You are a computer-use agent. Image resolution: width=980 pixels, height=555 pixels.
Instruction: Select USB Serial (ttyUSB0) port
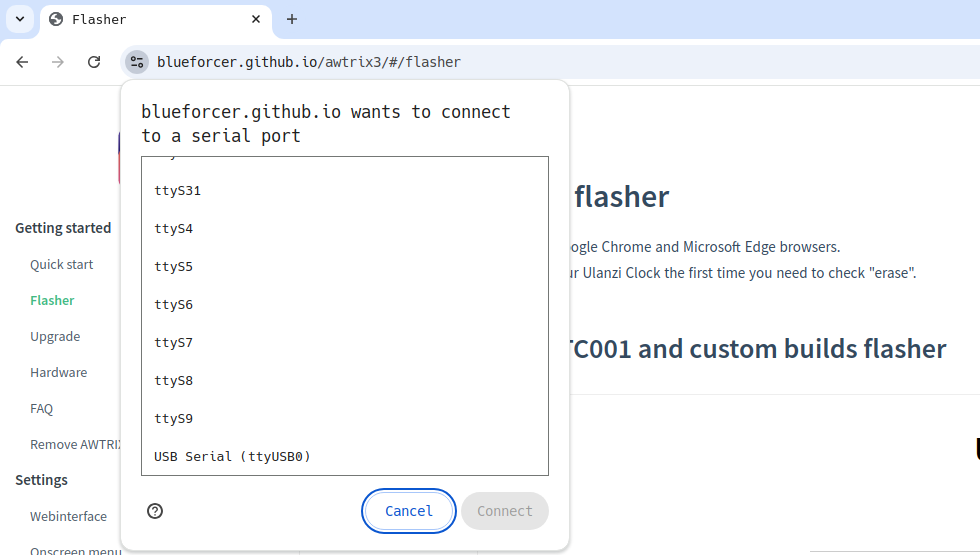coord(233,457)
